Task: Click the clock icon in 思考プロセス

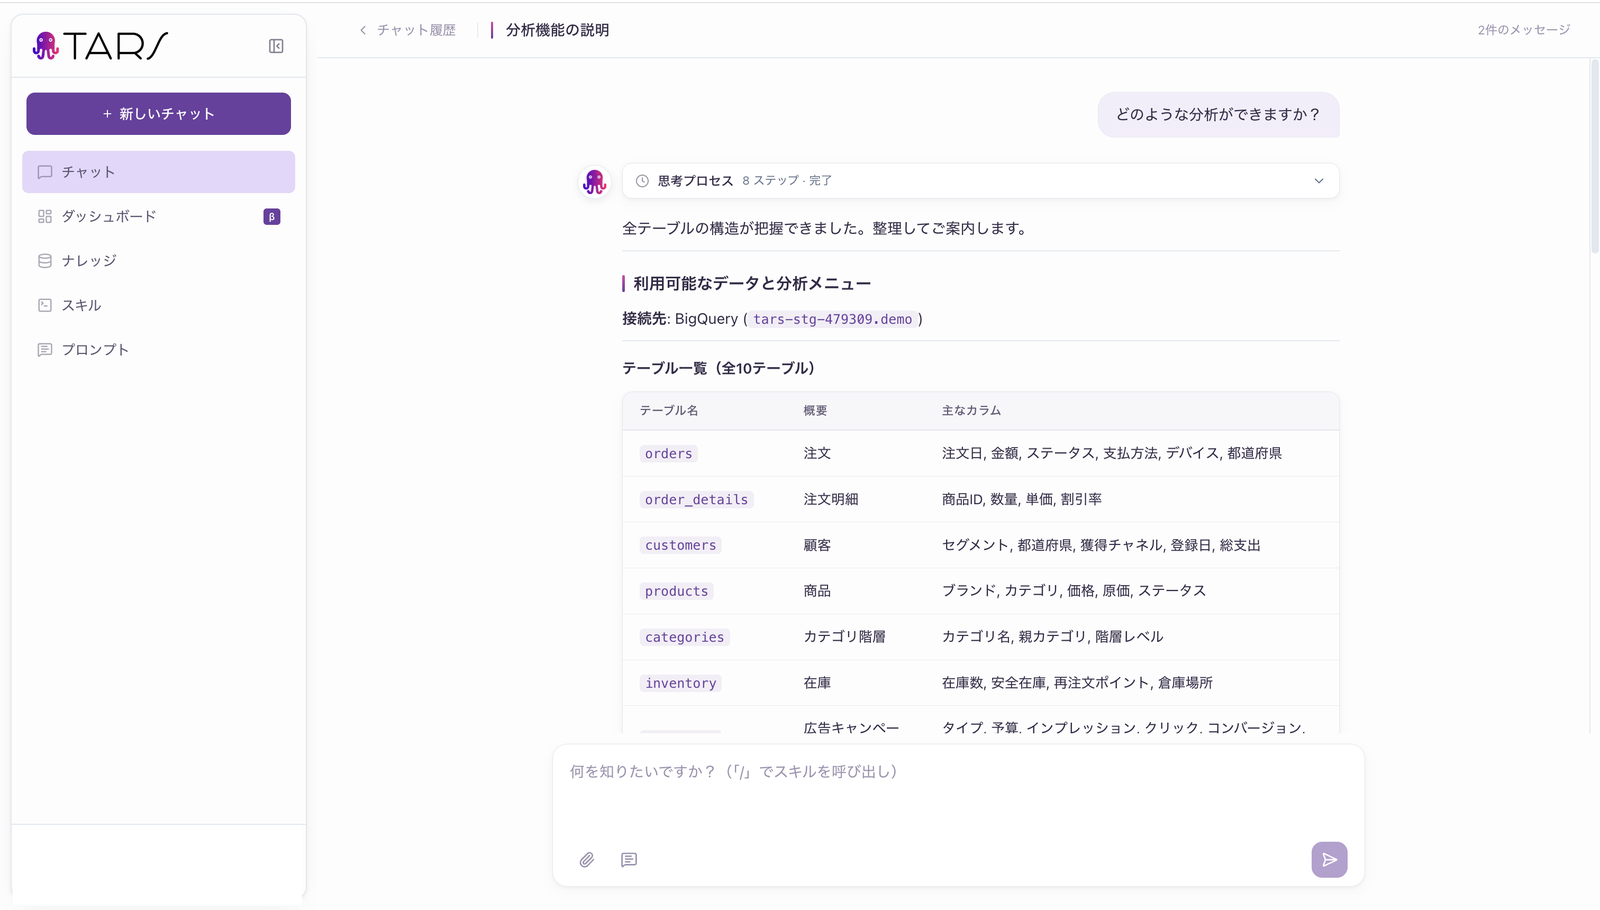Action: click(642, 181)
